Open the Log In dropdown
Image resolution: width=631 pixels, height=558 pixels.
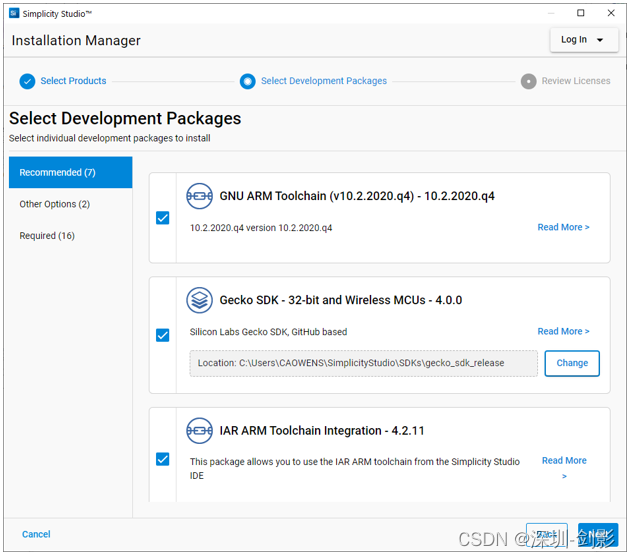coord(583,40)
